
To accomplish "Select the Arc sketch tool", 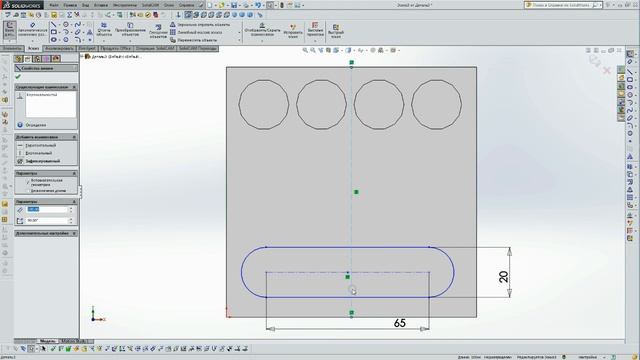I will (66, 32).
